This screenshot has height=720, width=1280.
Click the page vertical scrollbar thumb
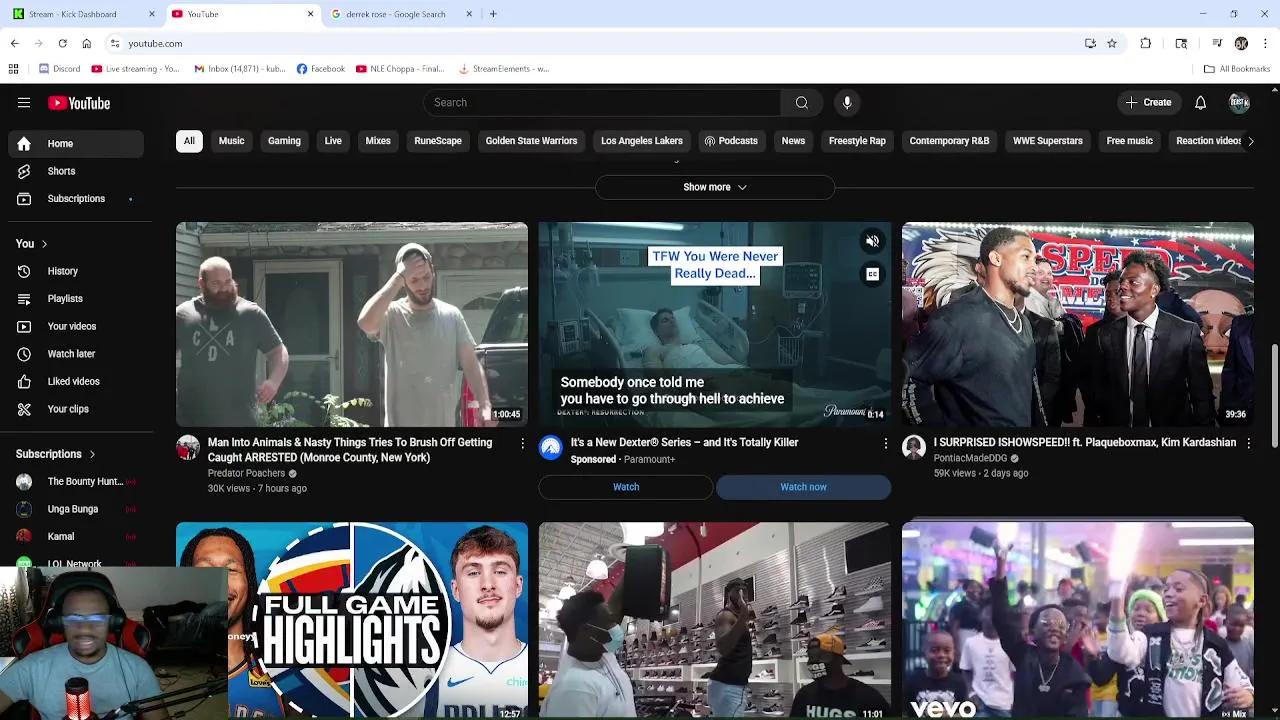click(1274, 397)
